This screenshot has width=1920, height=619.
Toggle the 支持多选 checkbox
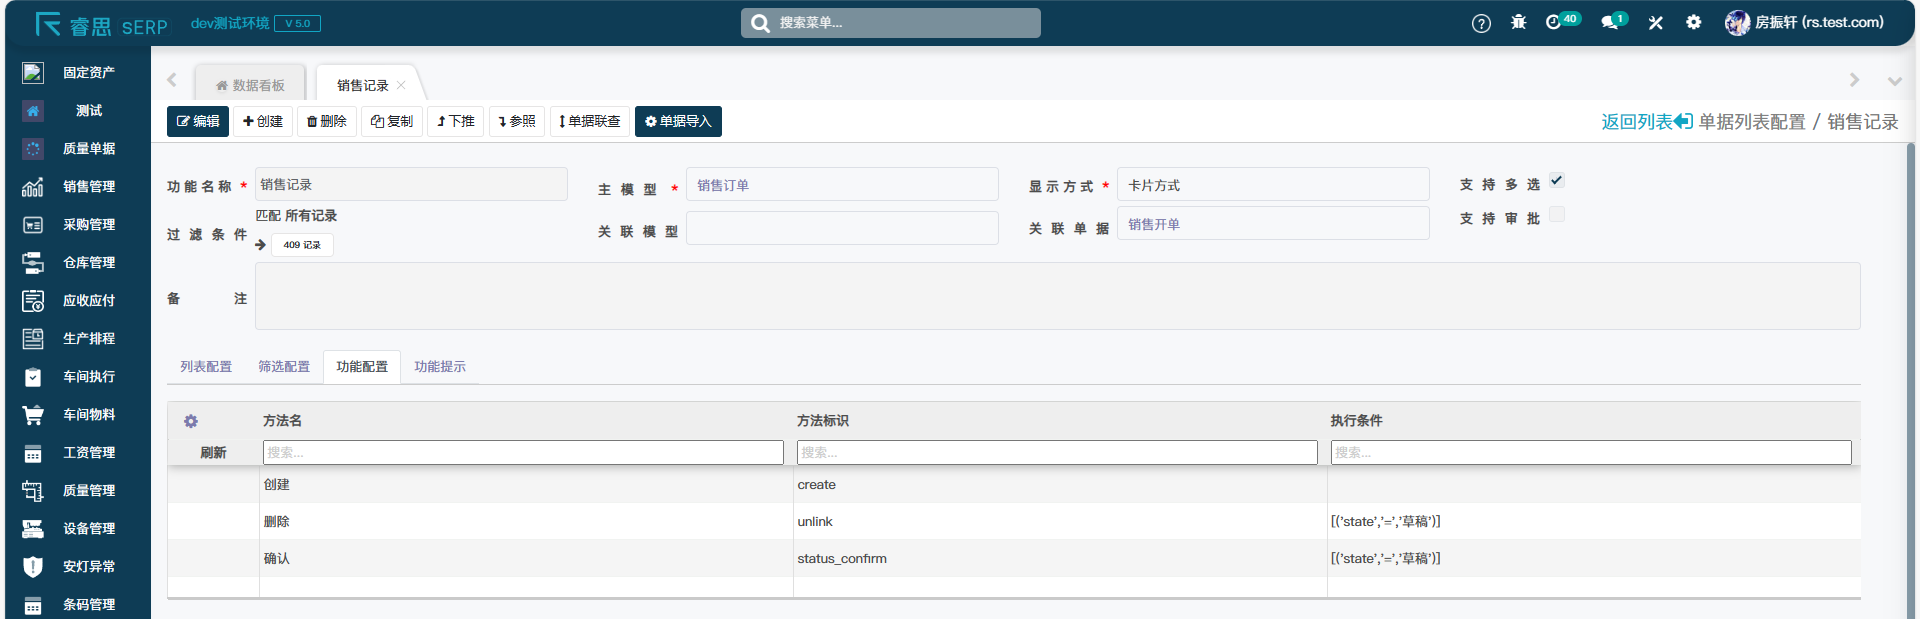(x=1557, y=180)
